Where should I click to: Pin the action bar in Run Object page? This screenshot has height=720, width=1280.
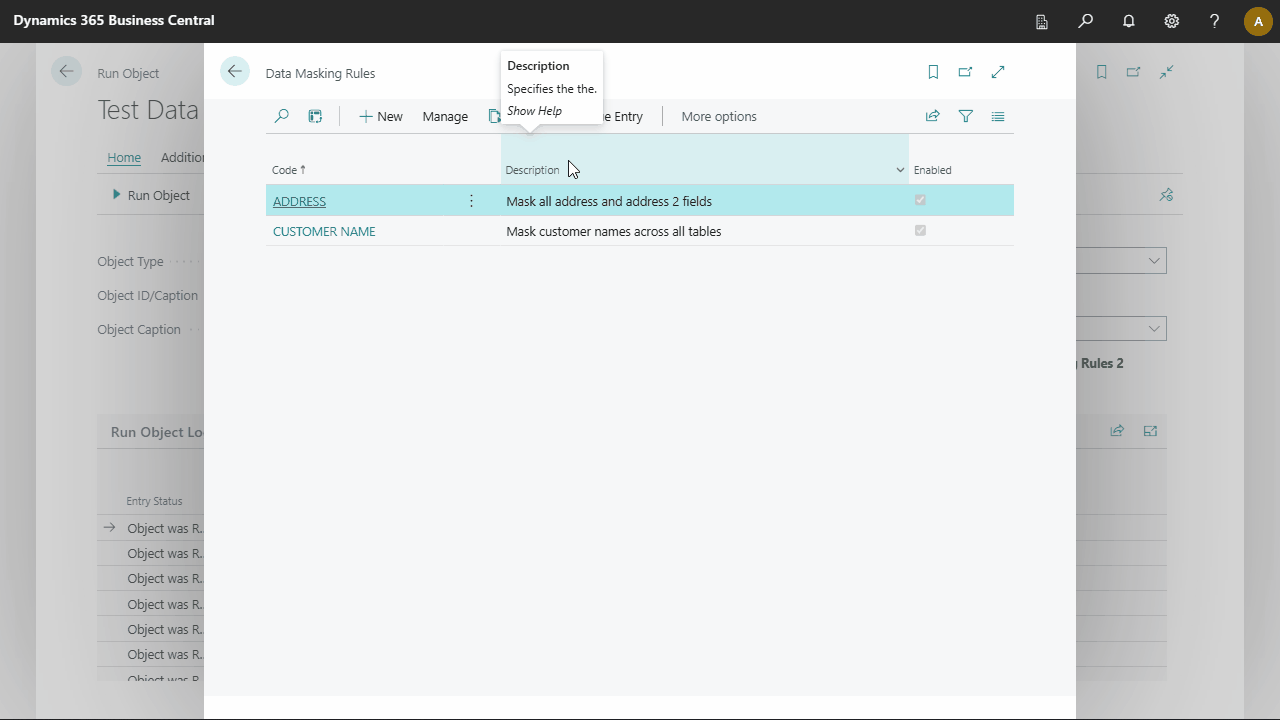click(1166, 195)
